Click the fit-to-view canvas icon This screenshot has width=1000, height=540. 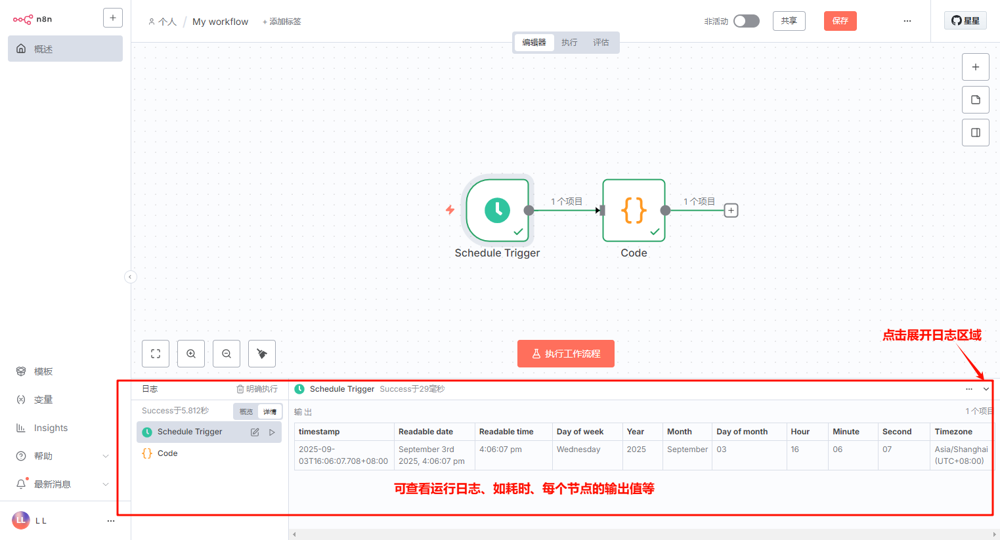156,353
